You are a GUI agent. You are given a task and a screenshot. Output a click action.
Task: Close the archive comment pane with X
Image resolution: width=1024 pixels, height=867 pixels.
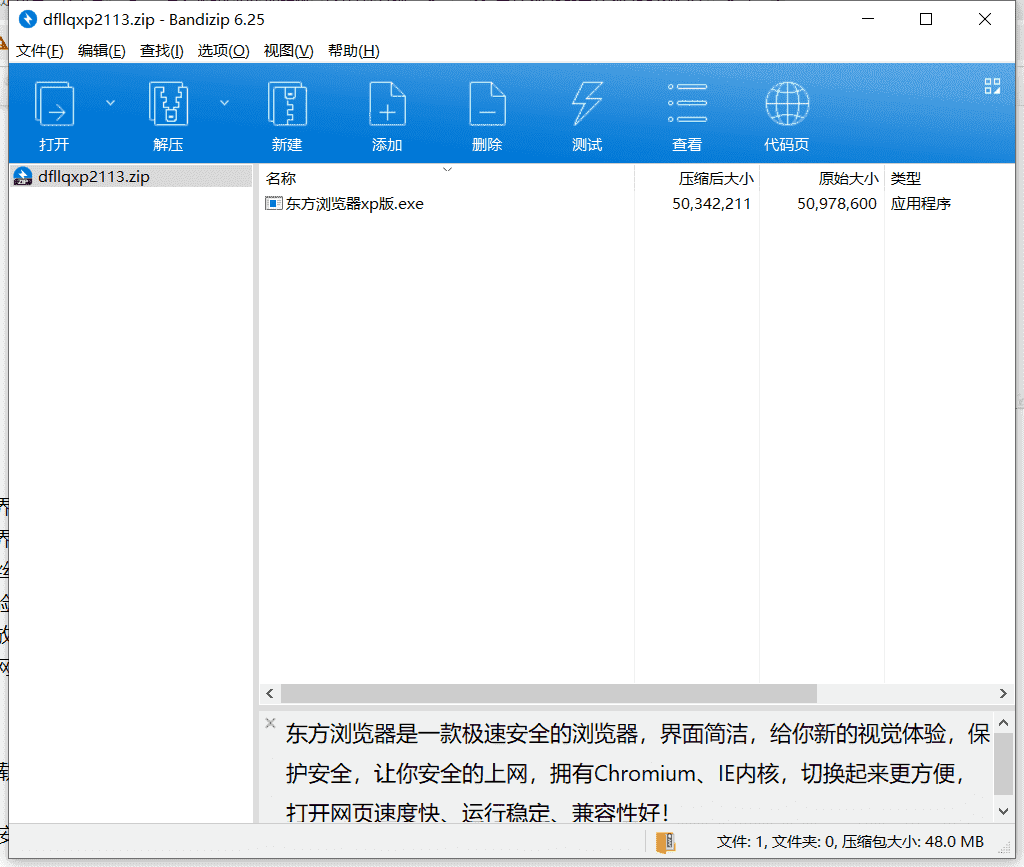pyautogui.click(x=270, y=723)
